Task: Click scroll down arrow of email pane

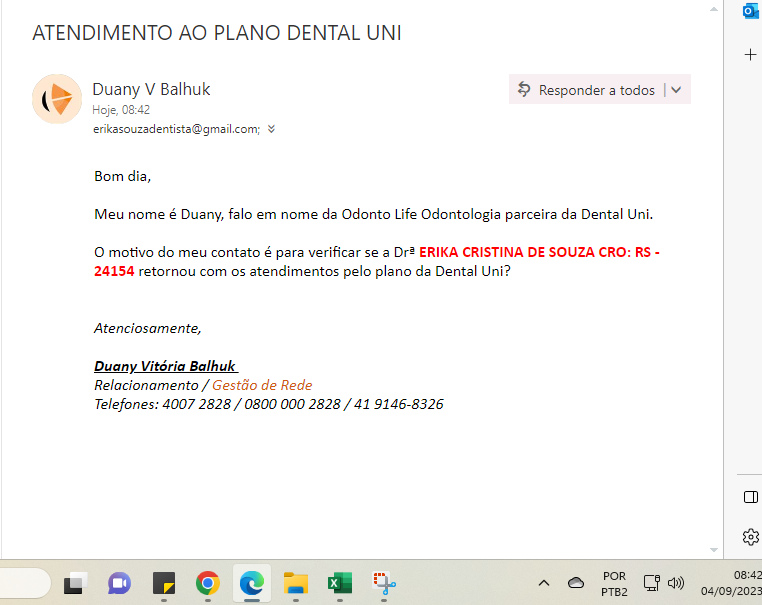Action: tap(714, 550)
